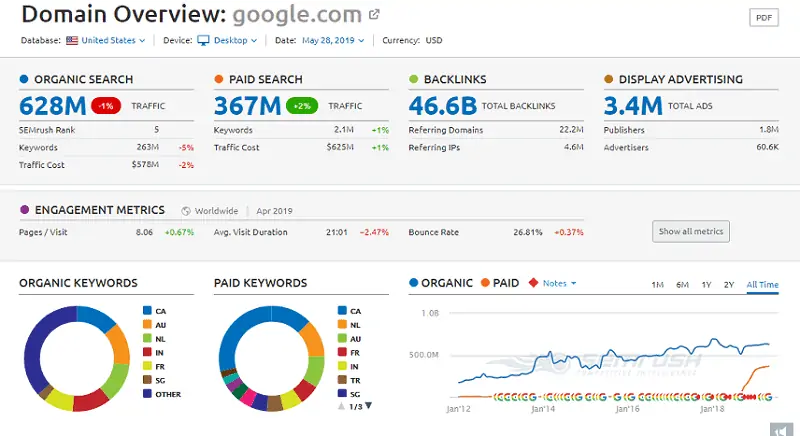Click the Worldwide globe icon
Viewport: 800px width, 436px height.
point(186,211)
